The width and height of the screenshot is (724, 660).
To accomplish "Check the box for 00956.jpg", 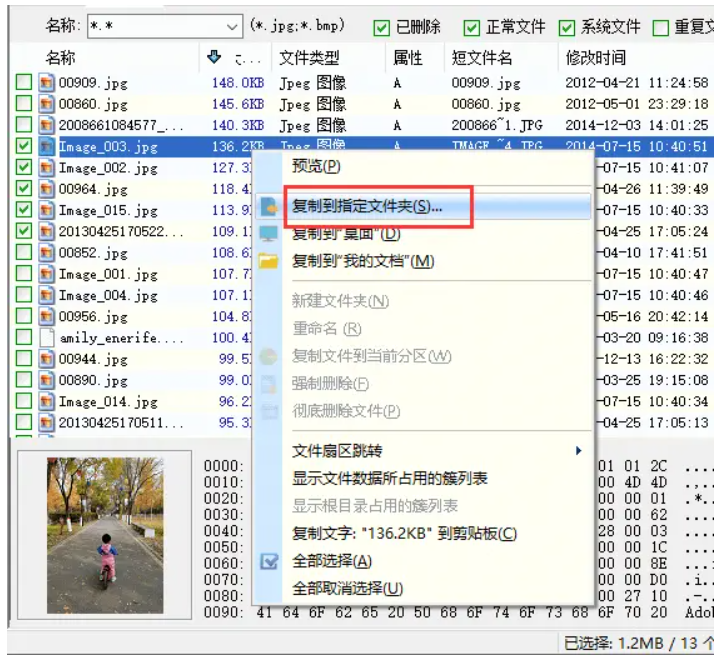I will click(x=24, y=316).
